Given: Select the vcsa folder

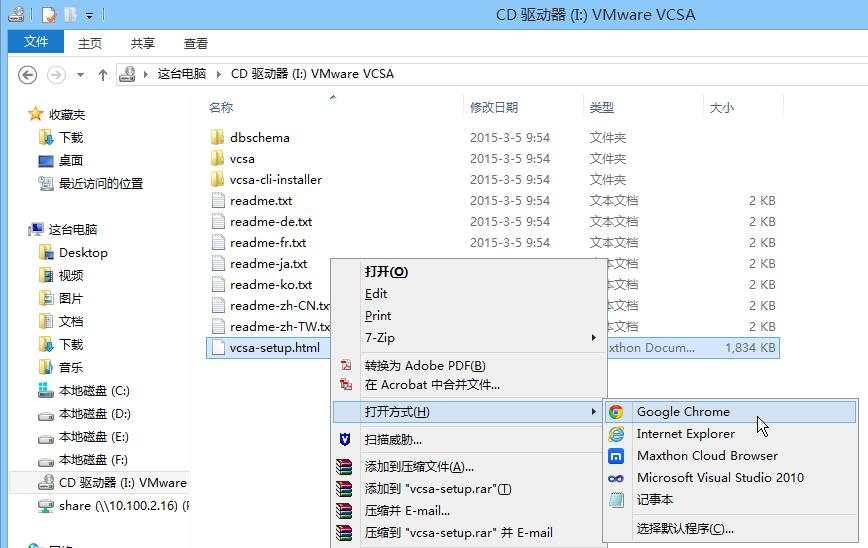Looking at the screenshot, I should pos(242,158).
